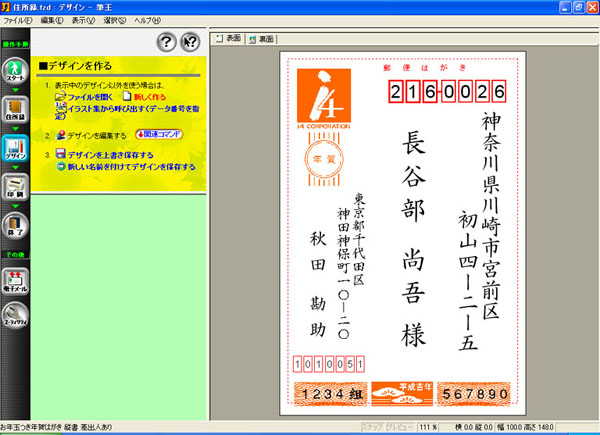Click the 印刷 print sidebar icon
The height and width of the screenshot is (435, 600).
tap(16, 185)
